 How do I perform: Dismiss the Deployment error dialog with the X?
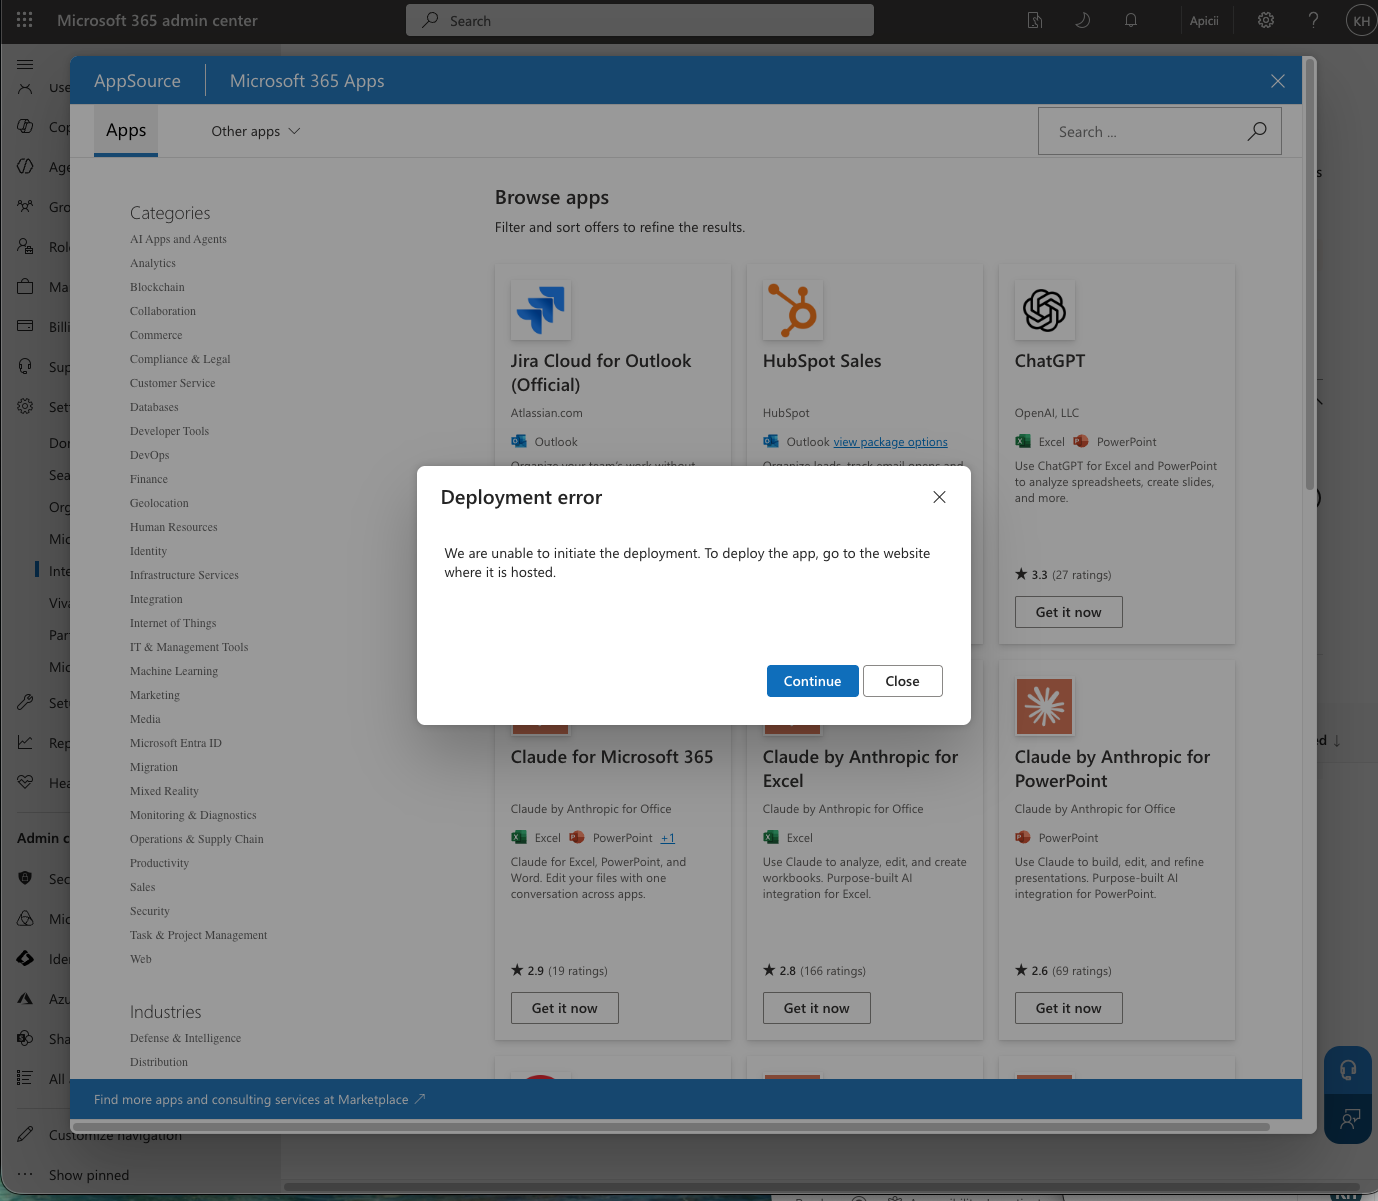(939, 497)
